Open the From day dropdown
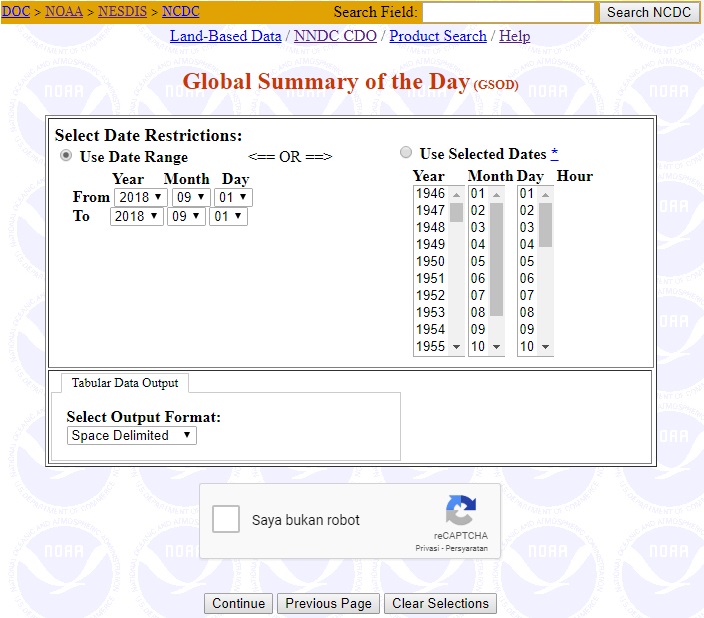 click(x=233, y=197)
